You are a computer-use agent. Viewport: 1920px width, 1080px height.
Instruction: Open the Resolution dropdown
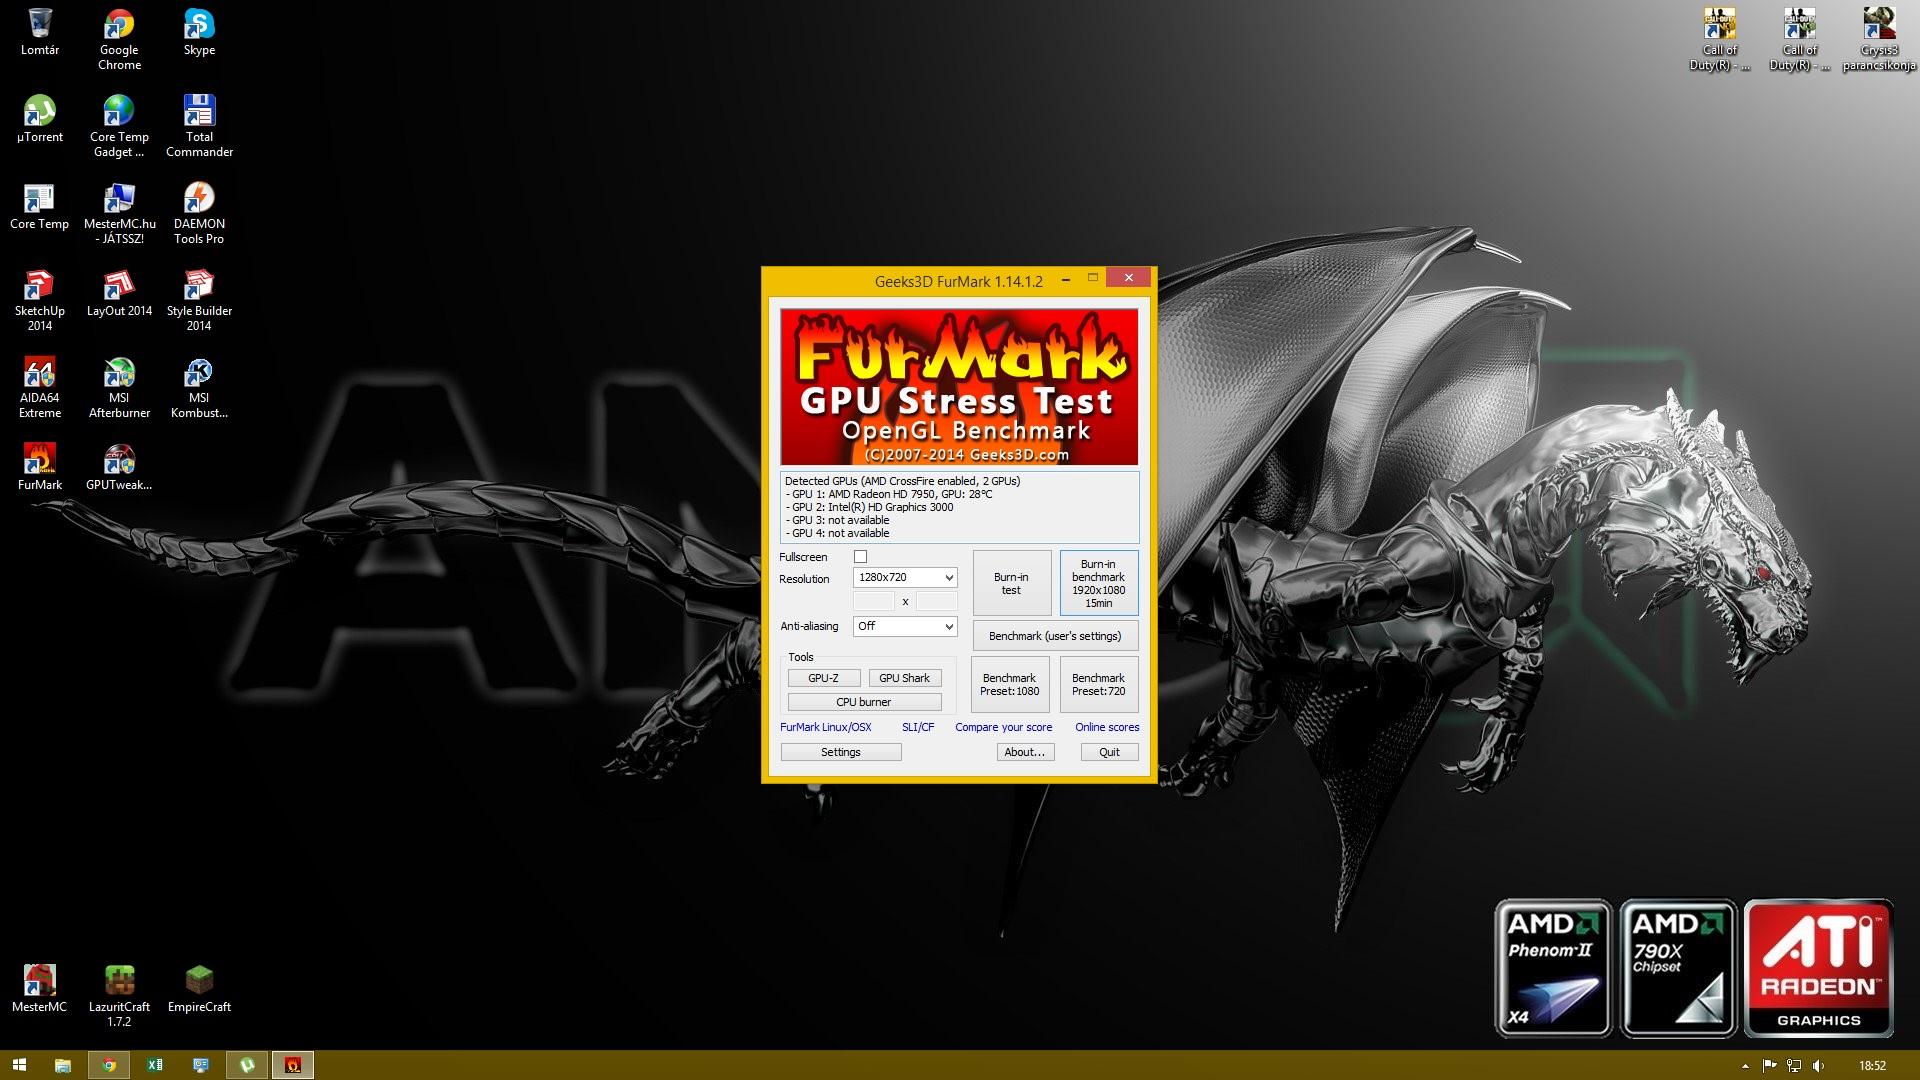pyautogui.click(x=905, y=577)
